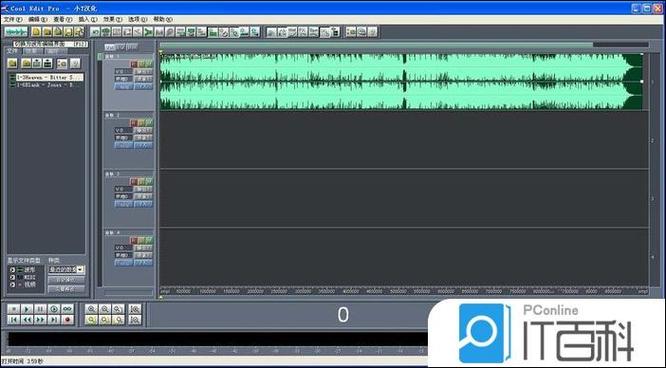This screenshot has height=368, width=666.
Task: Arm track 4 for recording with R button
Action: [x=134, y=240]
